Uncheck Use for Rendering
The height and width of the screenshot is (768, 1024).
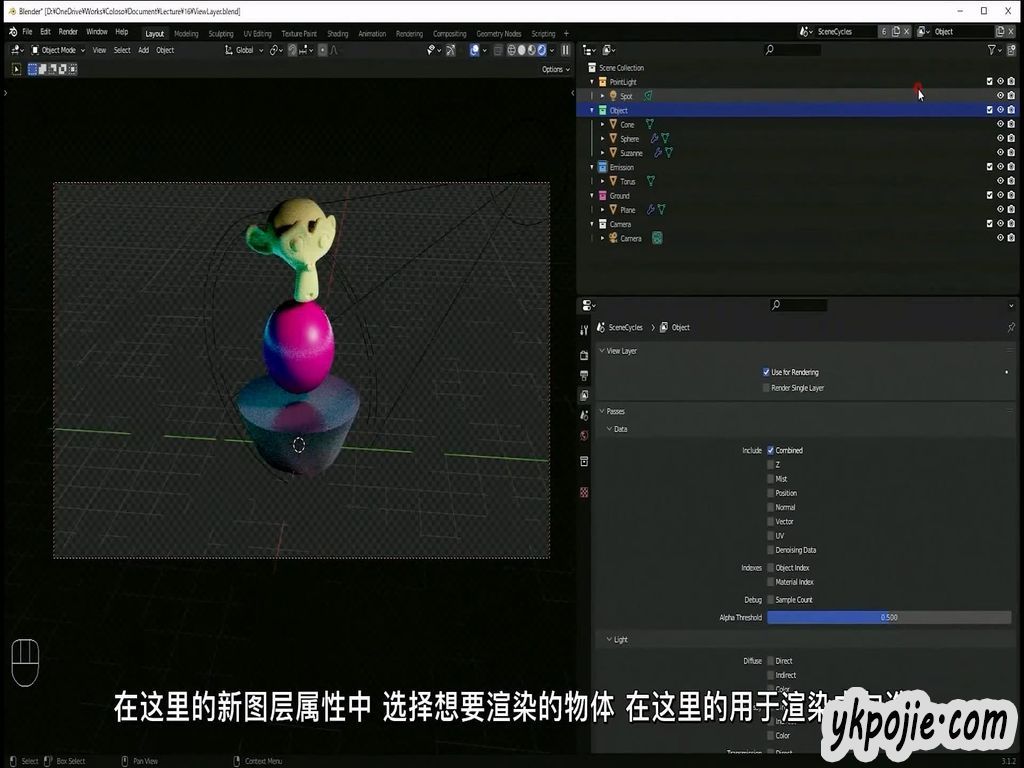(x=767, y=372)
